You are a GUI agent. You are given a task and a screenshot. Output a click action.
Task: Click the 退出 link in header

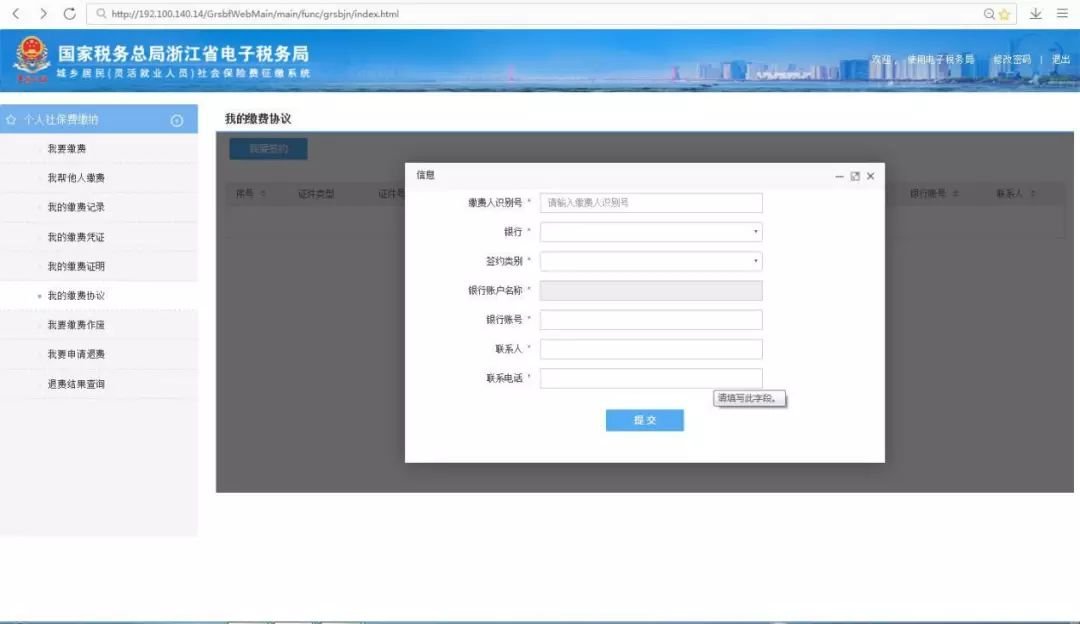[1060, 60]
